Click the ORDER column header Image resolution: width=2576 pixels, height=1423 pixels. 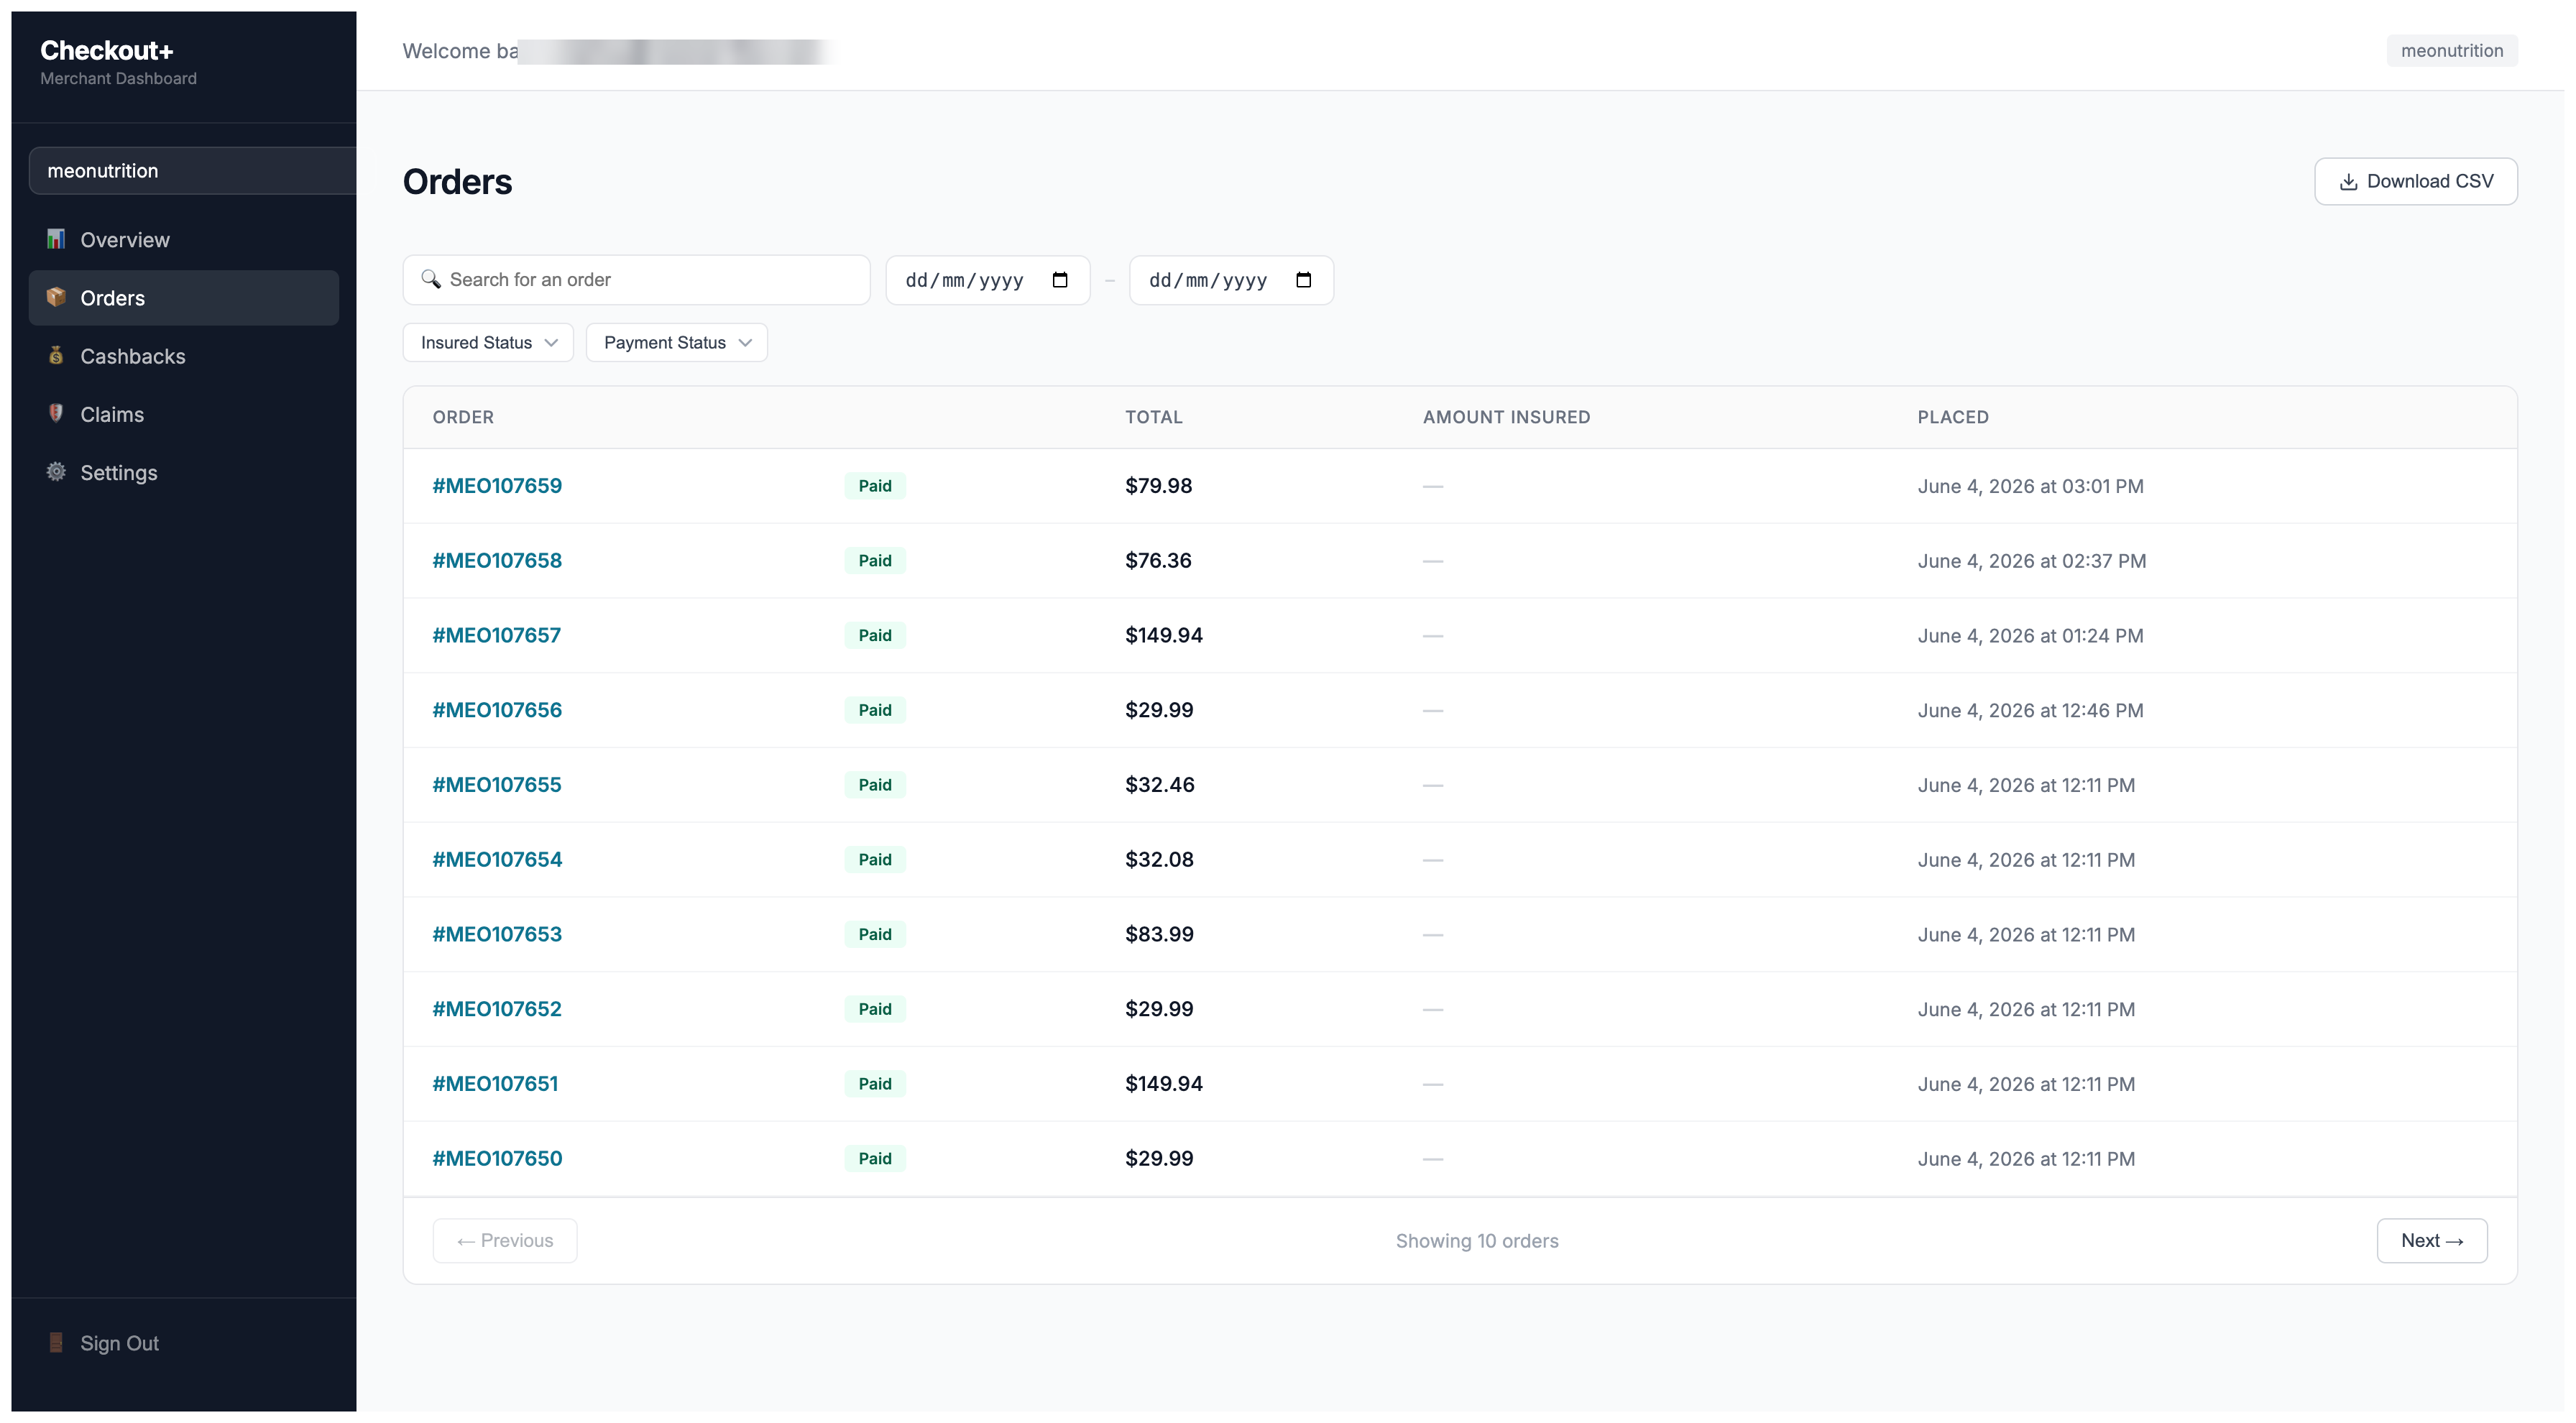tap(463, 417)
